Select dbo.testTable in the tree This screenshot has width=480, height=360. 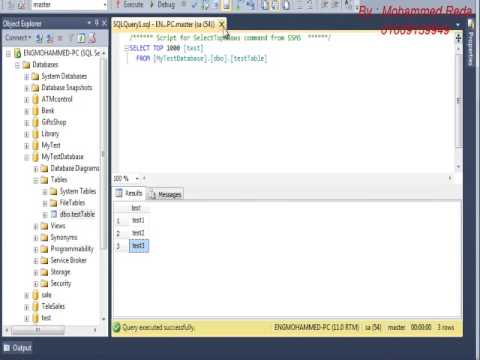coord(77,214)
